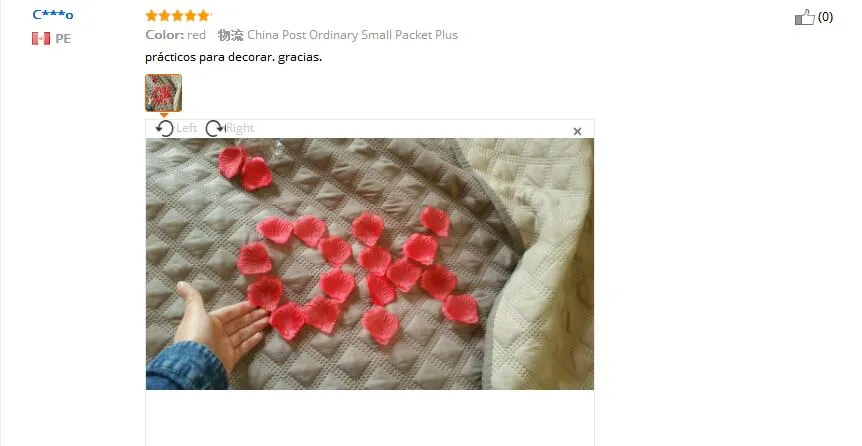Give the review a thumbs up
The height and width of the screenshot is (446, 862).
coord(804,17)
